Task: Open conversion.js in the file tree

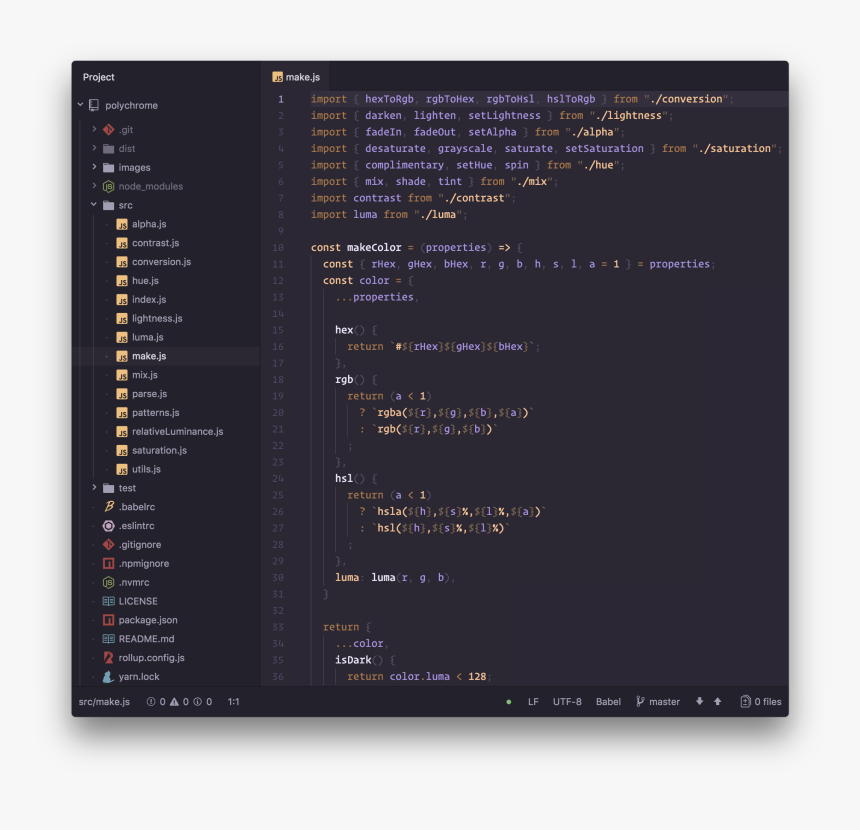Action: [161, 262]
